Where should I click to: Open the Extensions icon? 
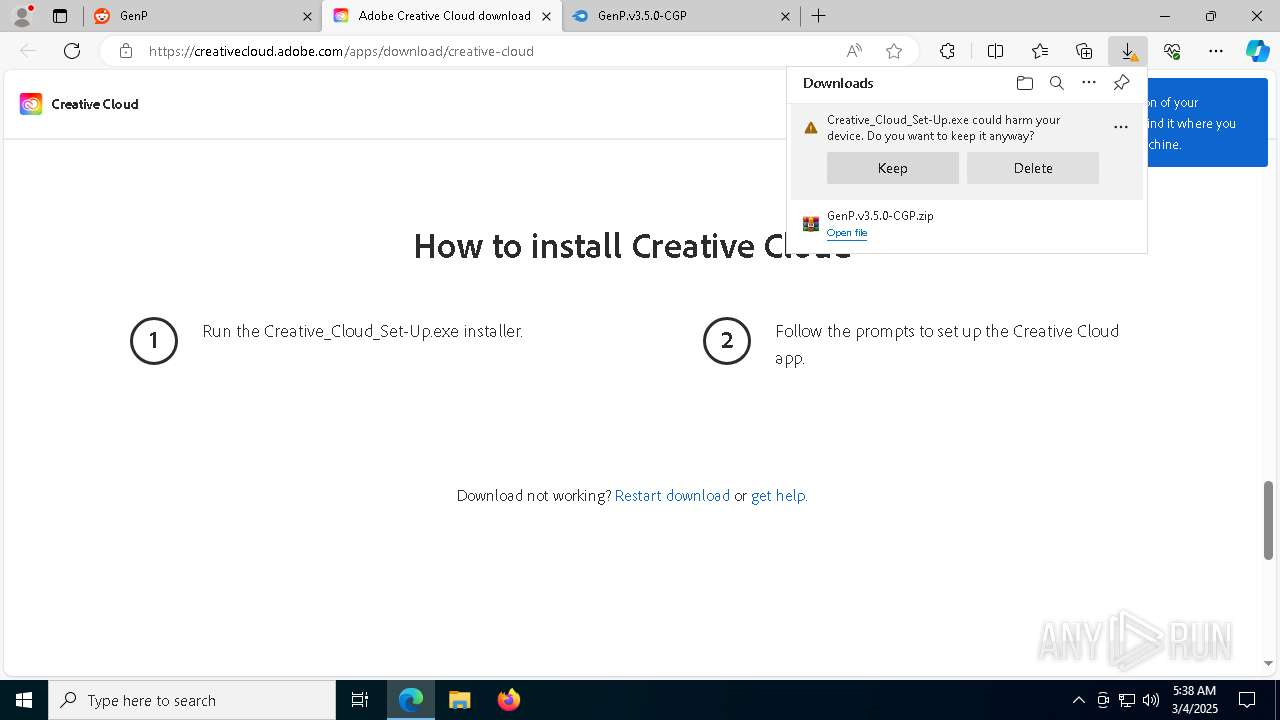(x=947, y=51)
